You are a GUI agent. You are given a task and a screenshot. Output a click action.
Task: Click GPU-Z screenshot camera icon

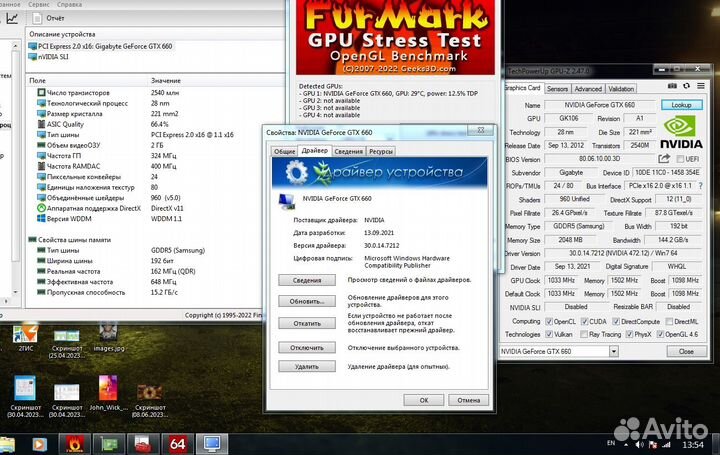click(x=672, y=86)
